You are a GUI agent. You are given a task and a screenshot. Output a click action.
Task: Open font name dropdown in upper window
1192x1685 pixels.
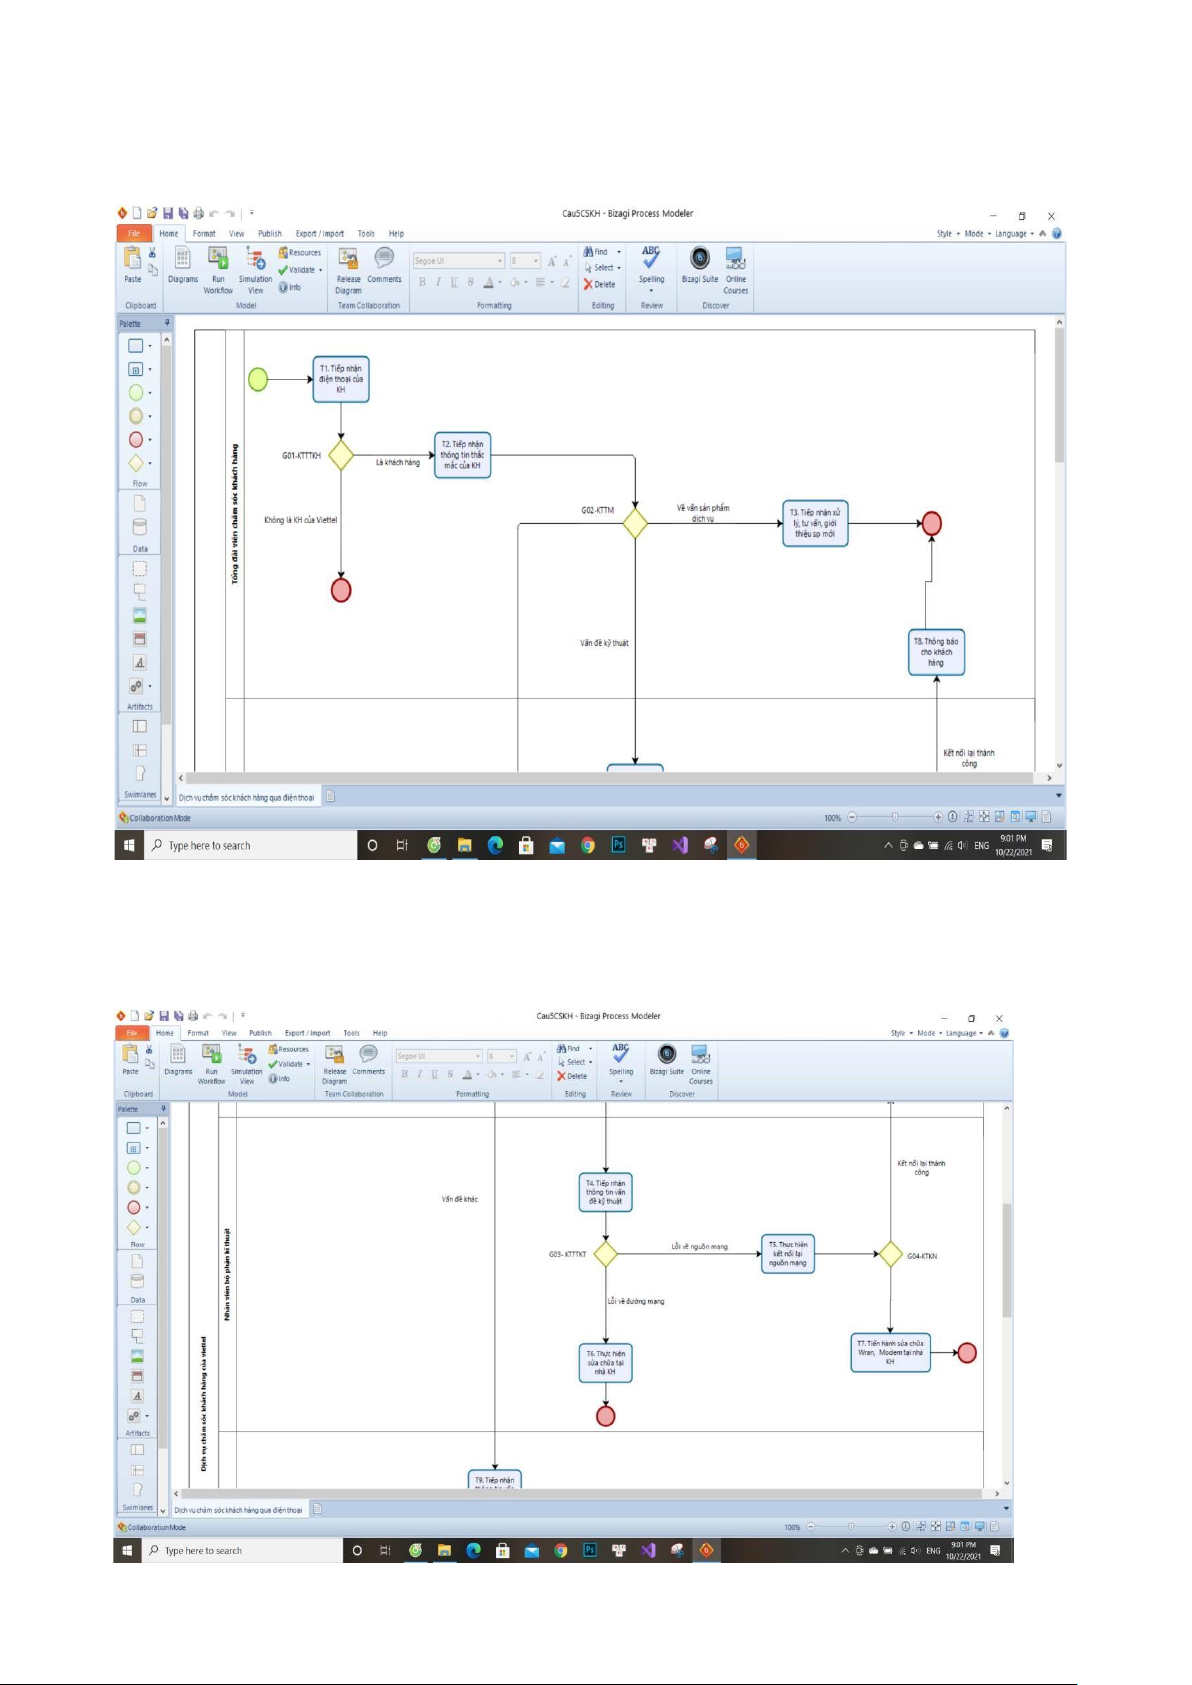tap(500, 261)
